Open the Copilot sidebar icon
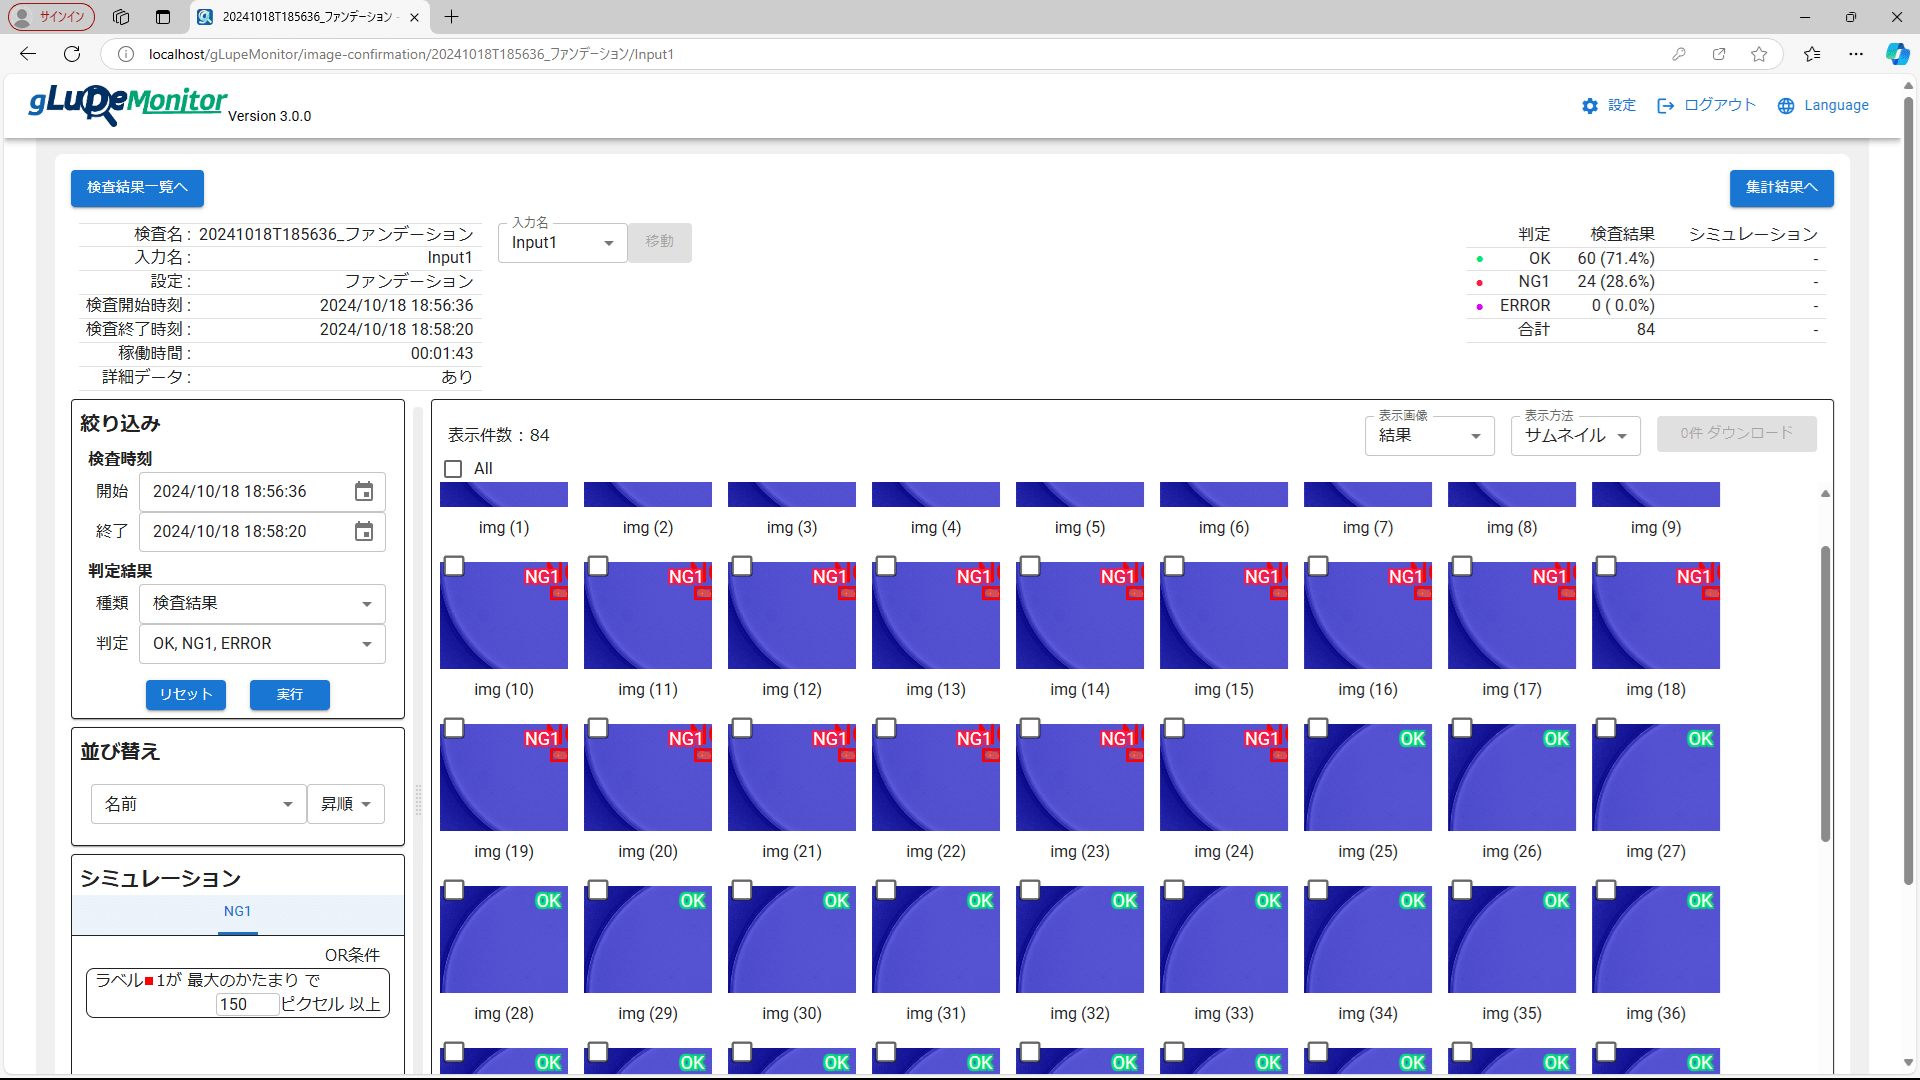The image size is (1920, 1080). pyautogui.click(x=1897, y=54)
